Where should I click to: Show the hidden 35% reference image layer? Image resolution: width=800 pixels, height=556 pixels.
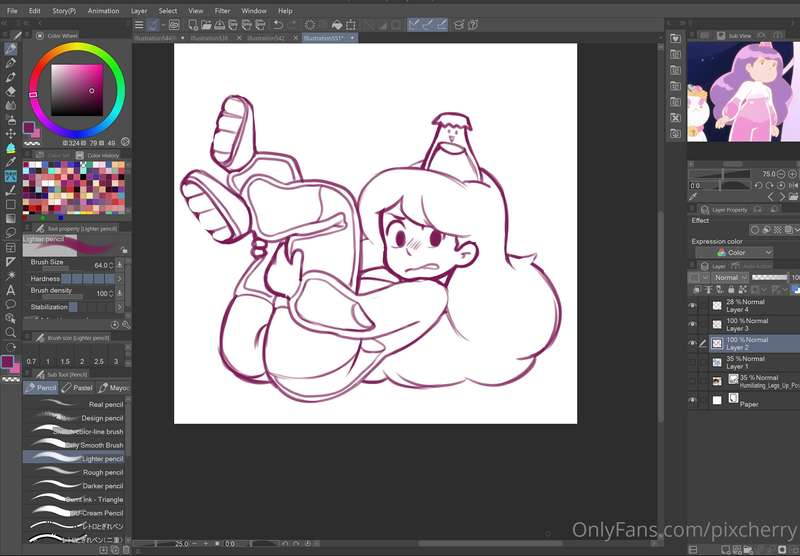[x=692, y=381]
